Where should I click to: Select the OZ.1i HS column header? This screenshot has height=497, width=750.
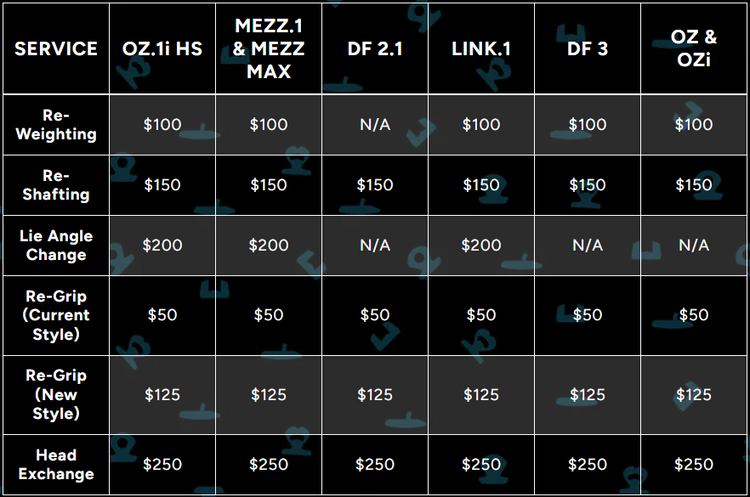(161, 48)
